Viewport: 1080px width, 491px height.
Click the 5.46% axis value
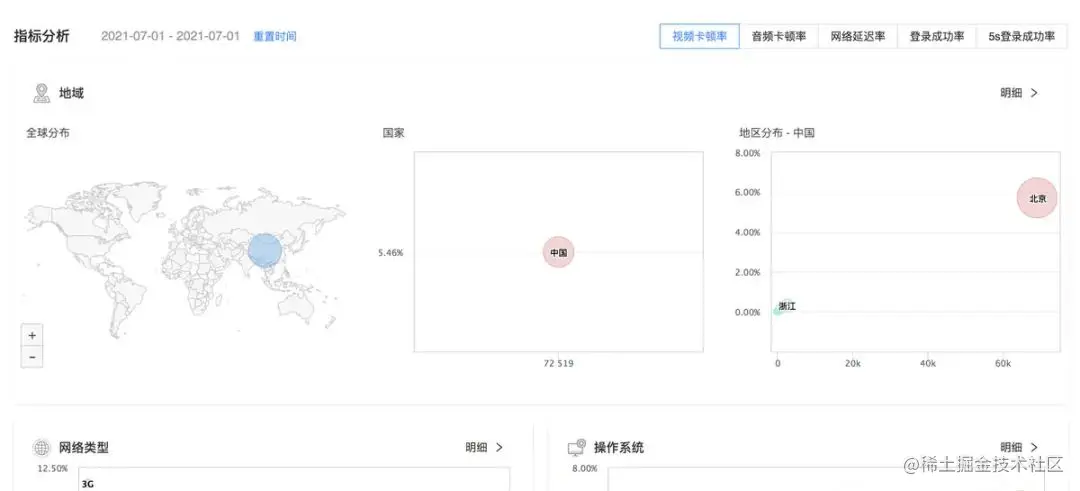point(391,253)
